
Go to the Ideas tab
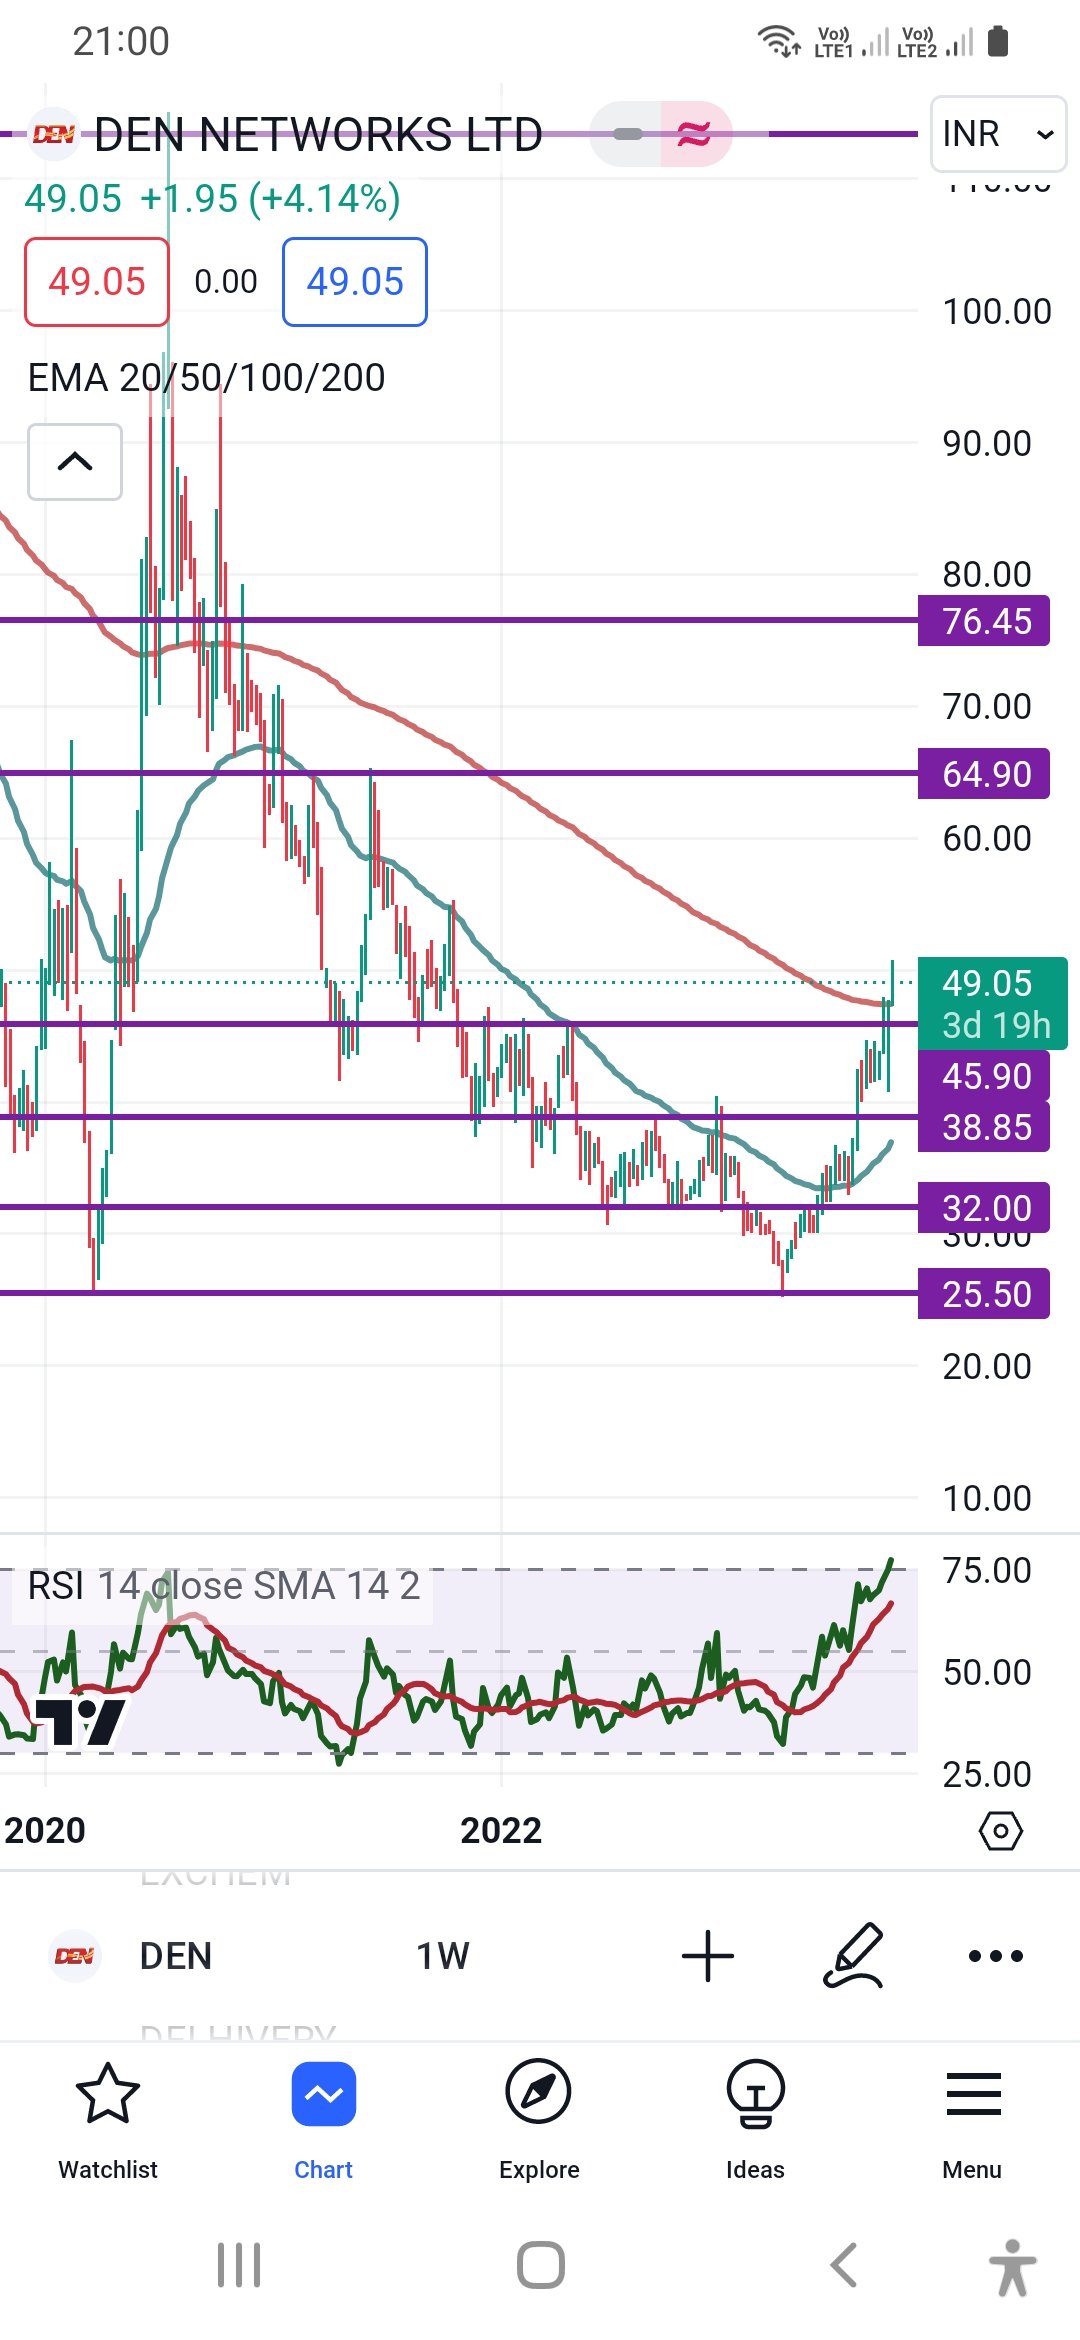[x=755, y=2120]
